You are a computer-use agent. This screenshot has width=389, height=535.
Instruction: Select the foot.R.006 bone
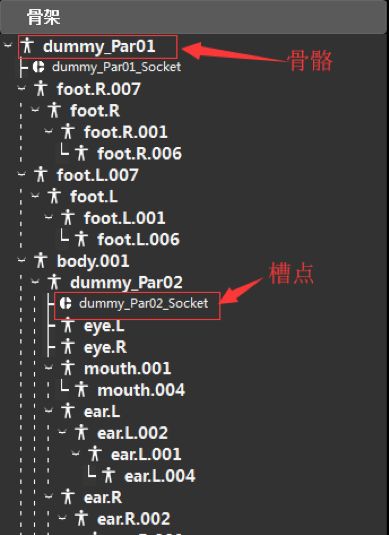[x=139, y=153]
